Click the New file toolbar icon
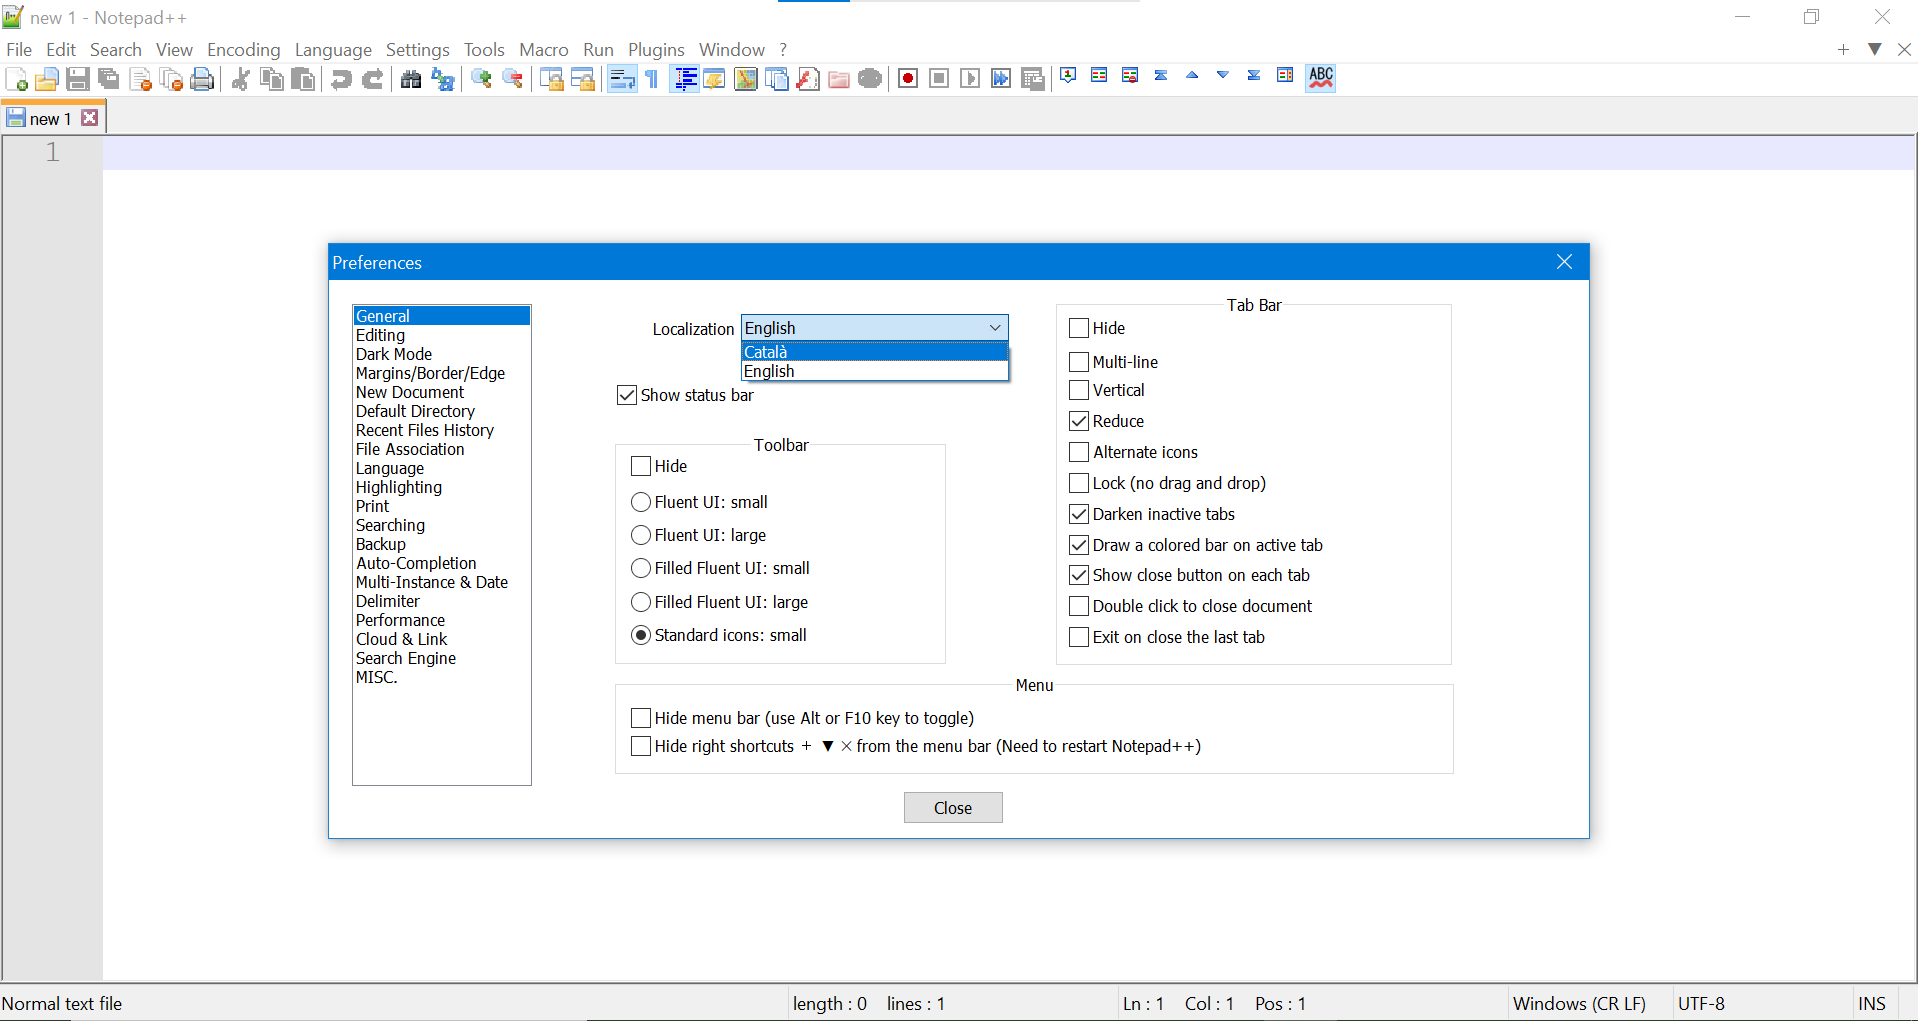The width and height of the screenshot is (1918, 1021). [x=17, y=79]
